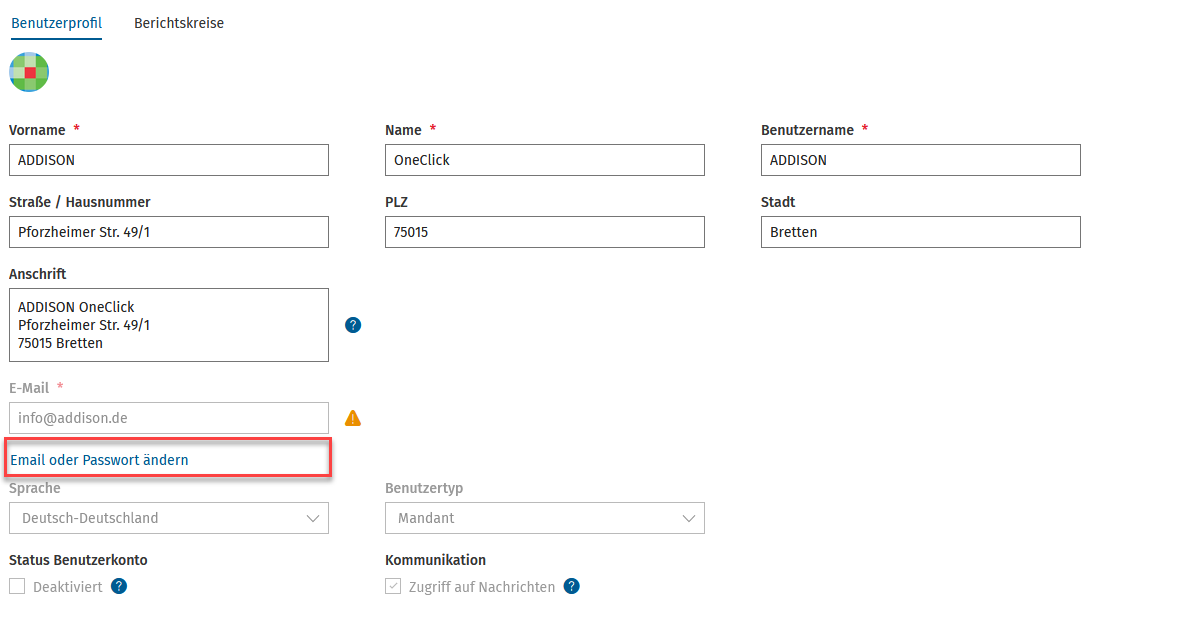Select the Benutzerprofil tab

coord(56,24)
